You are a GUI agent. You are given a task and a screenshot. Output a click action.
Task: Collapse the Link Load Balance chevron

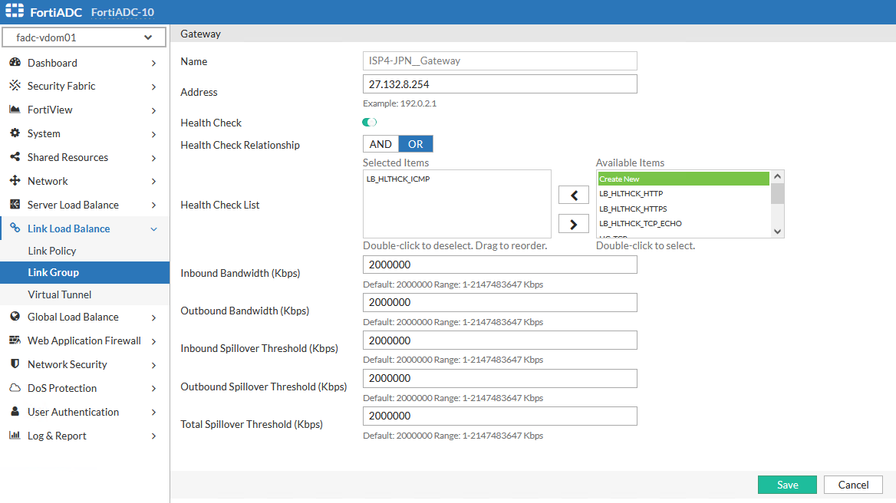153,229
